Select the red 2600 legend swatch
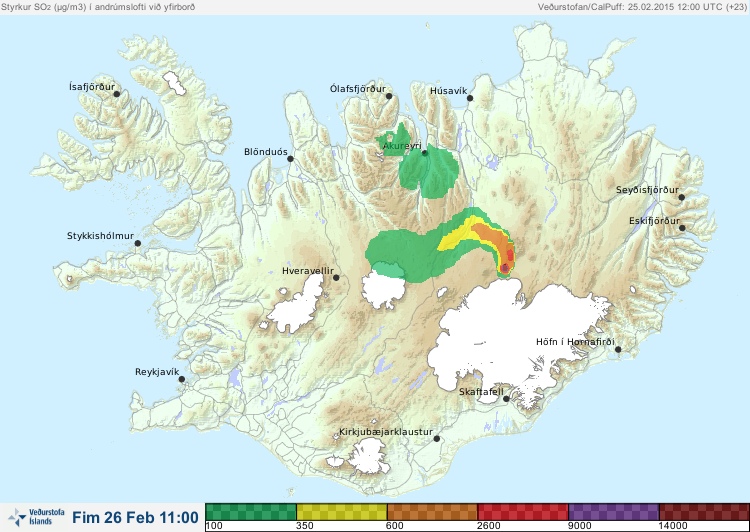The height and width of the screenshot is (532, 750). 523,511
